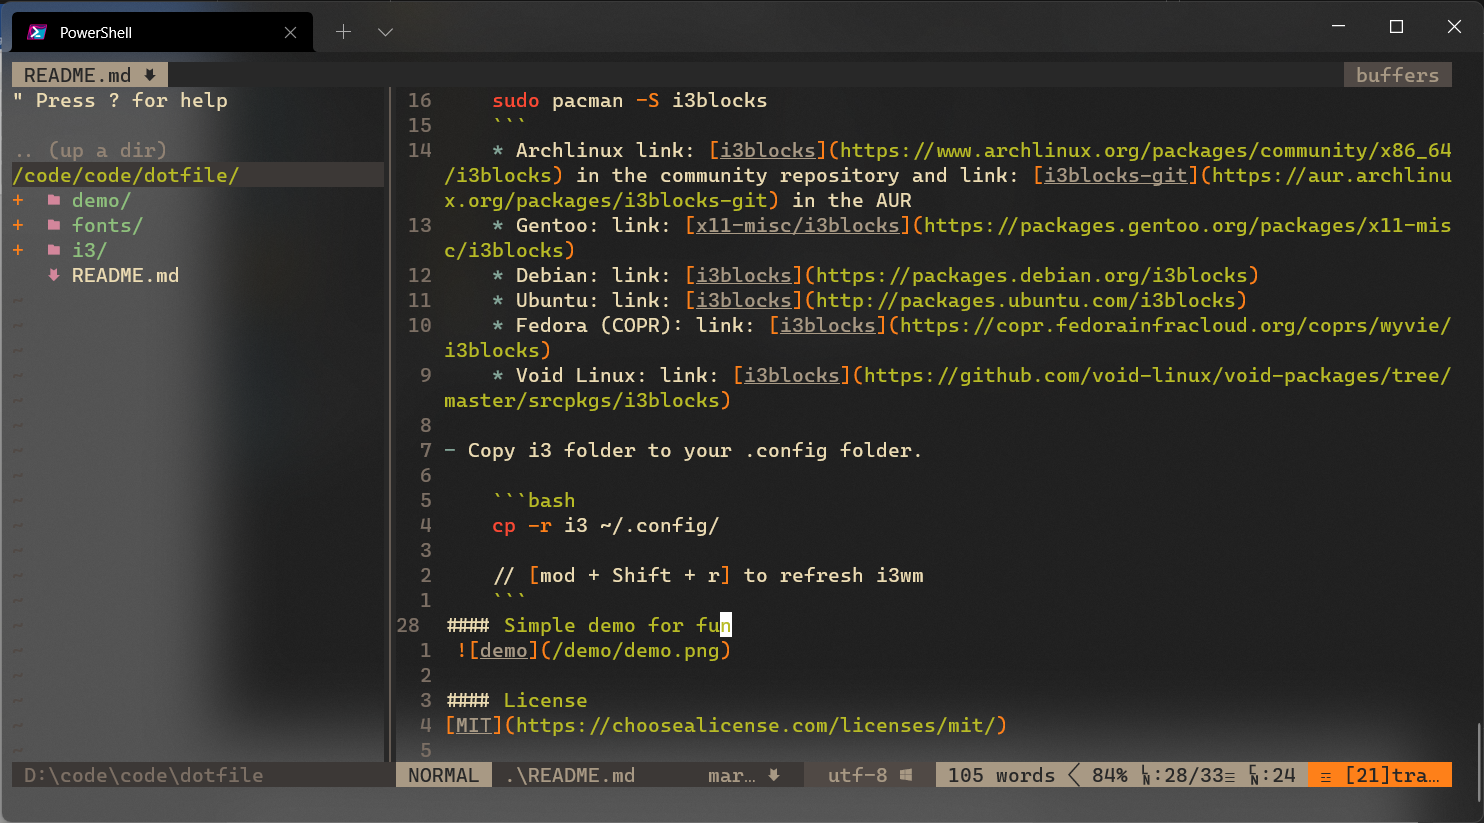Click the [MIT] license link
This screenshot has width=1484, height=823.
click(473, 725)
